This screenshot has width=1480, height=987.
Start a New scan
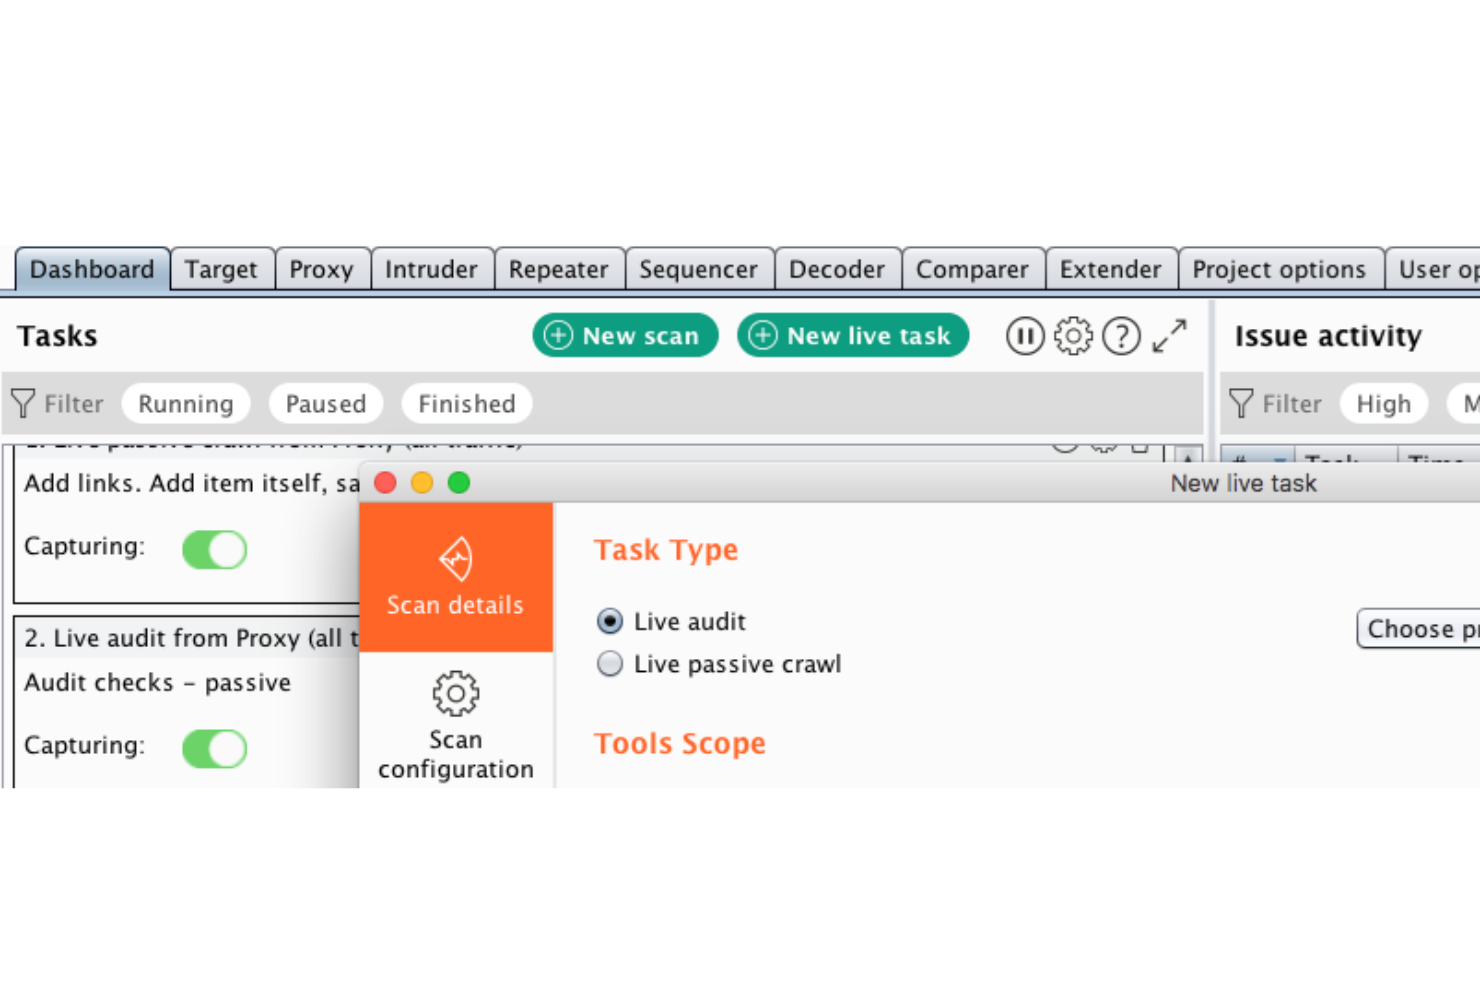[x=624, y=336]
